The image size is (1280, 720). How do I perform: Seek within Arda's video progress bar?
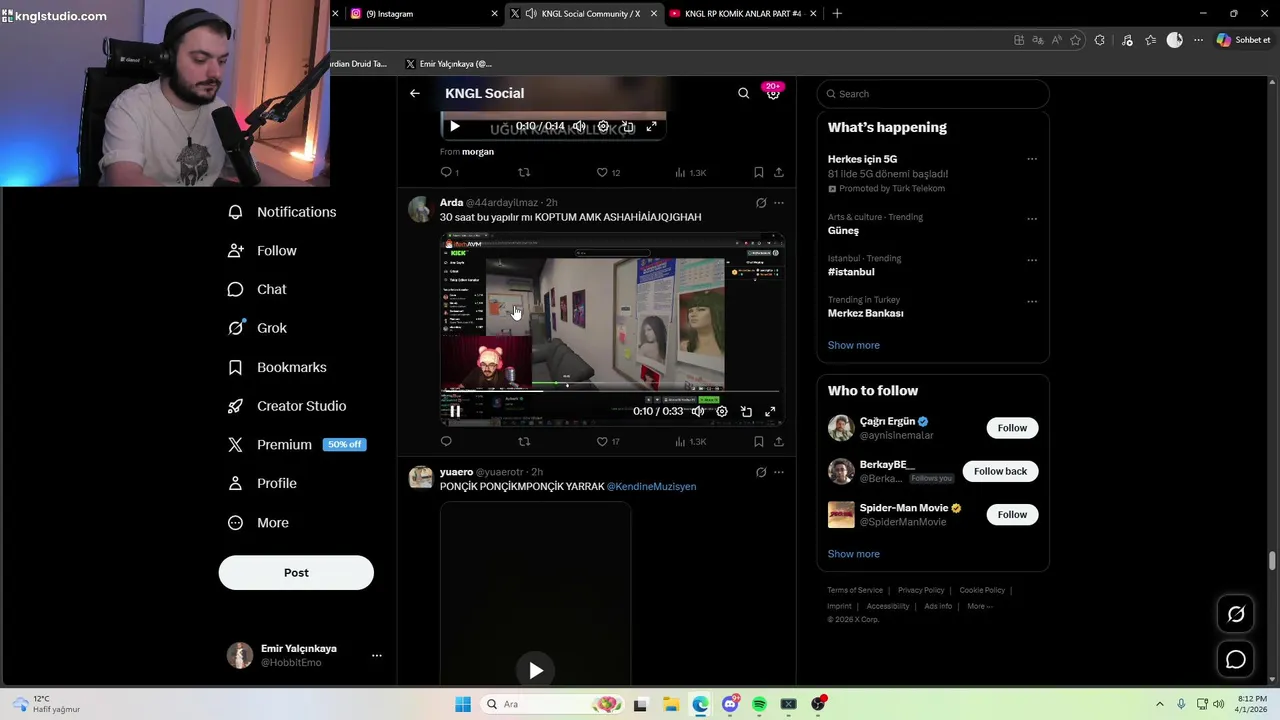pyautogui.click(x=612, y=391)
